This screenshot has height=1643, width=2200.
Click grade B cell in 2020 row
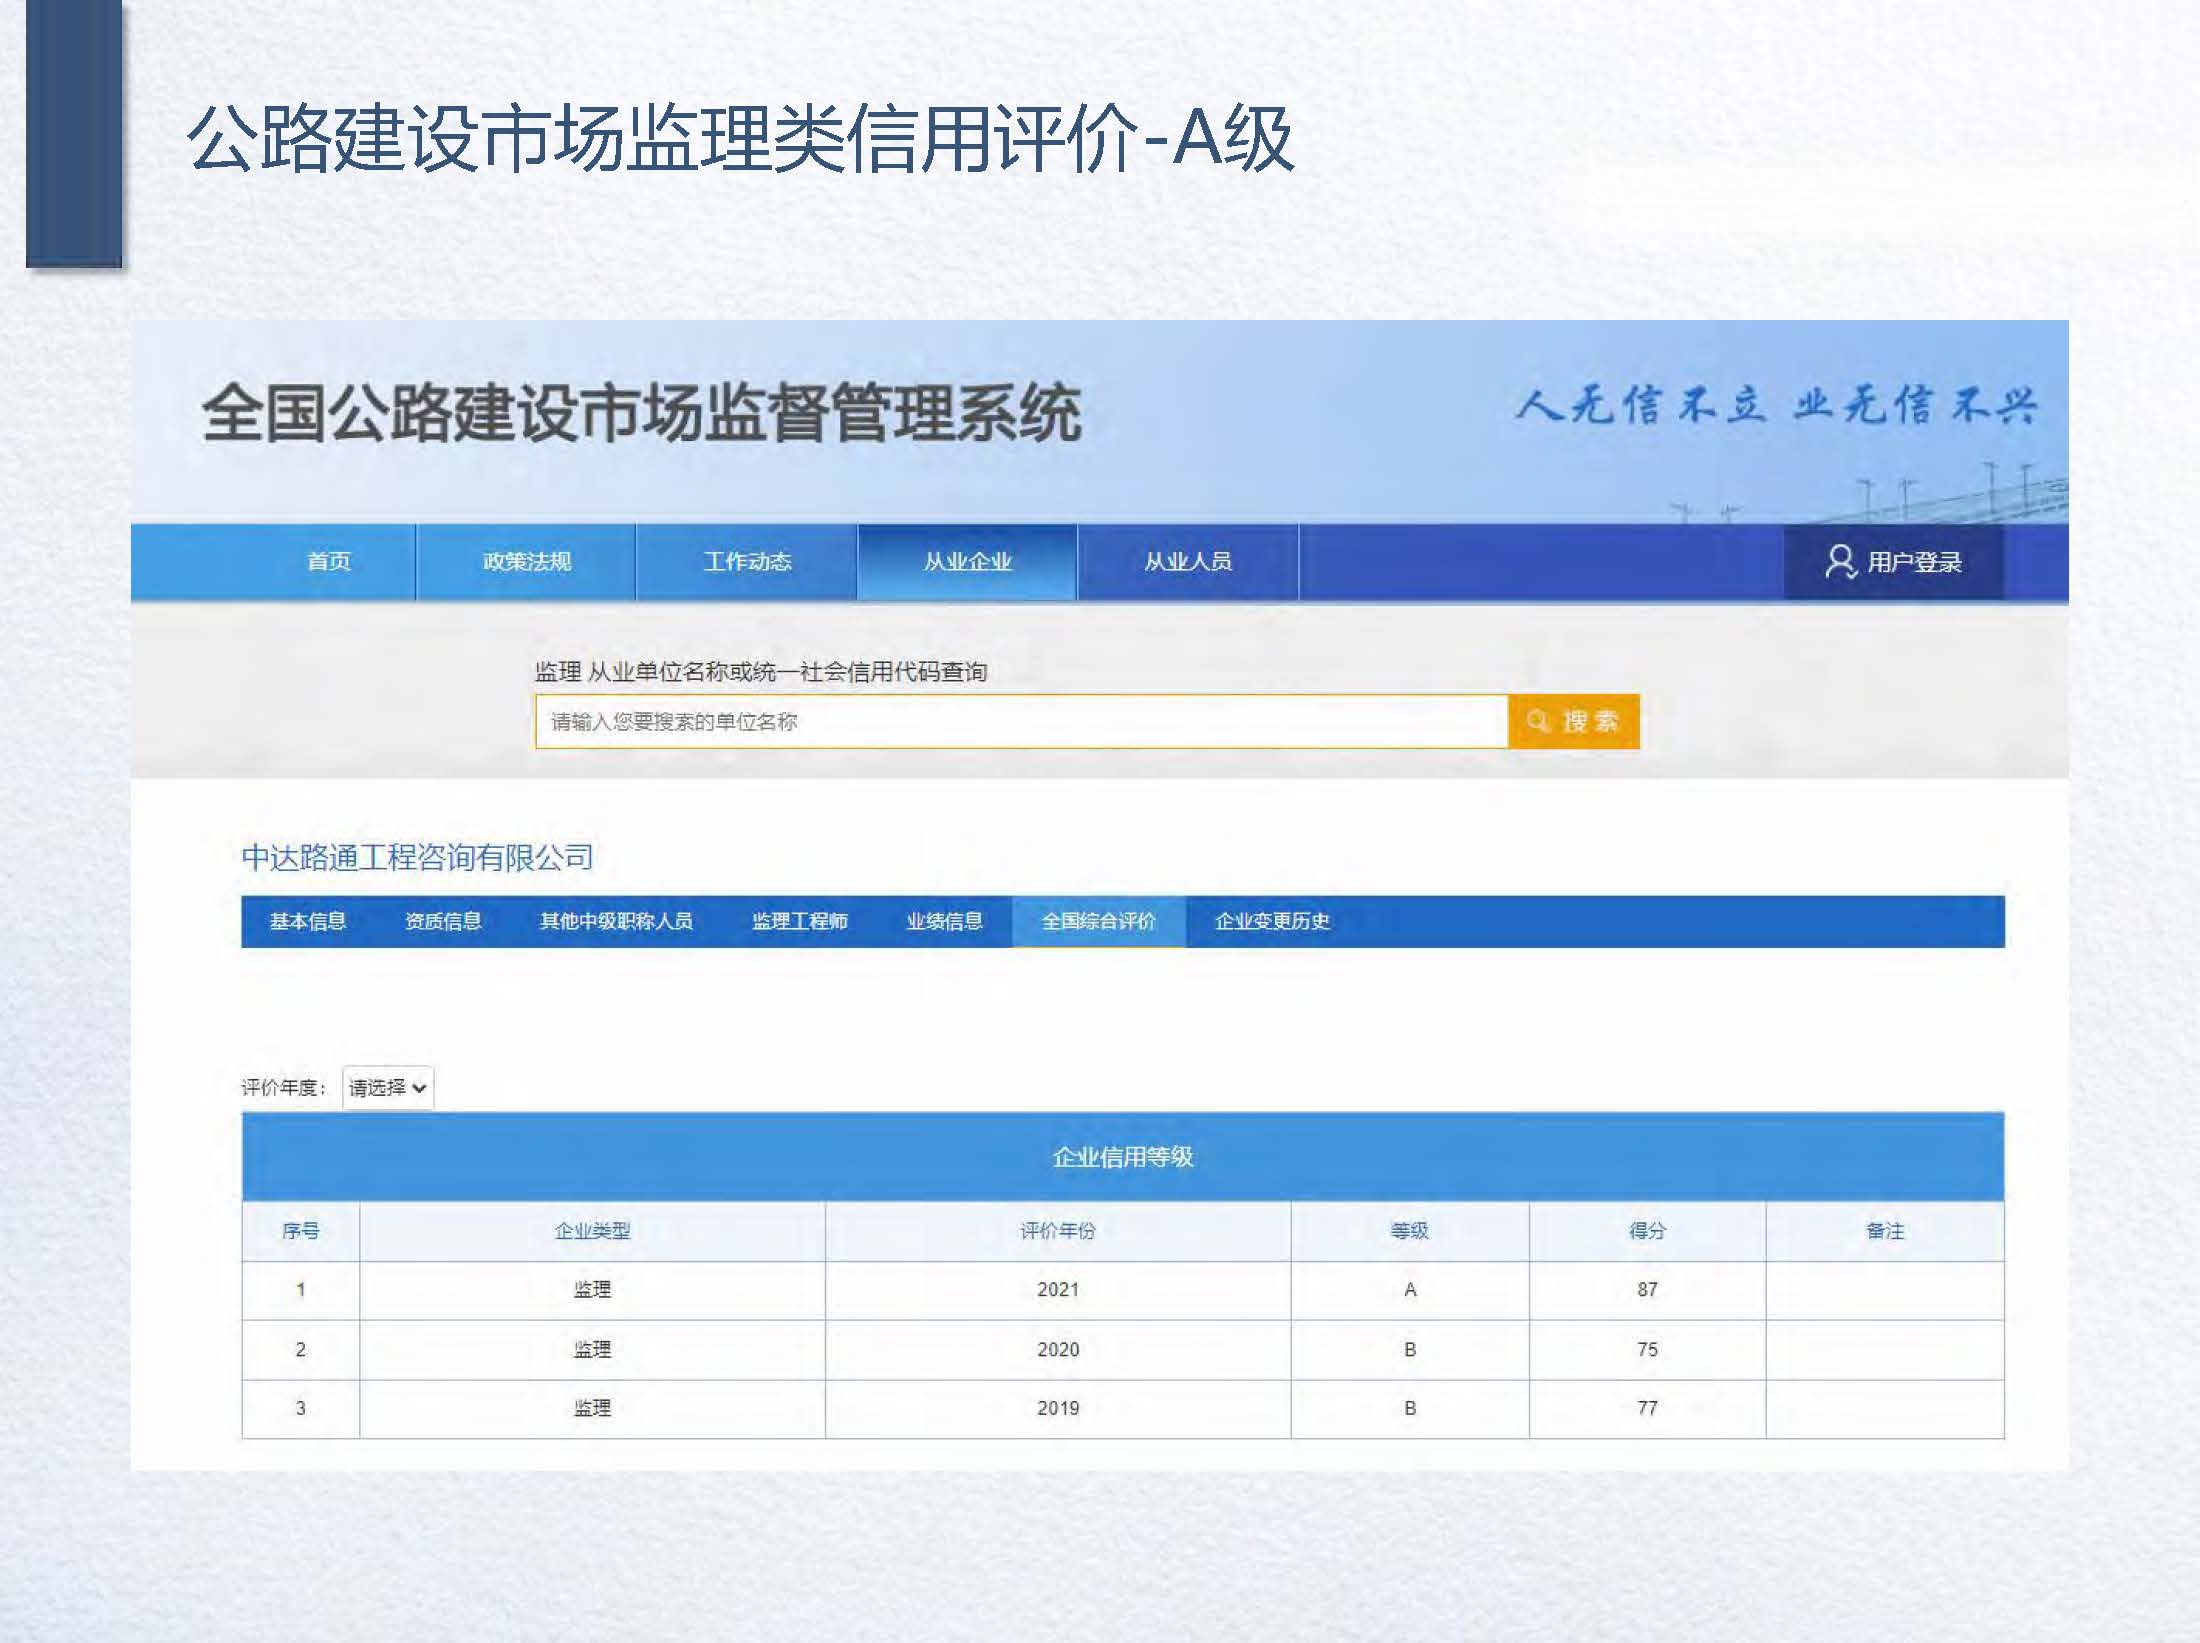[1410, 1350]
